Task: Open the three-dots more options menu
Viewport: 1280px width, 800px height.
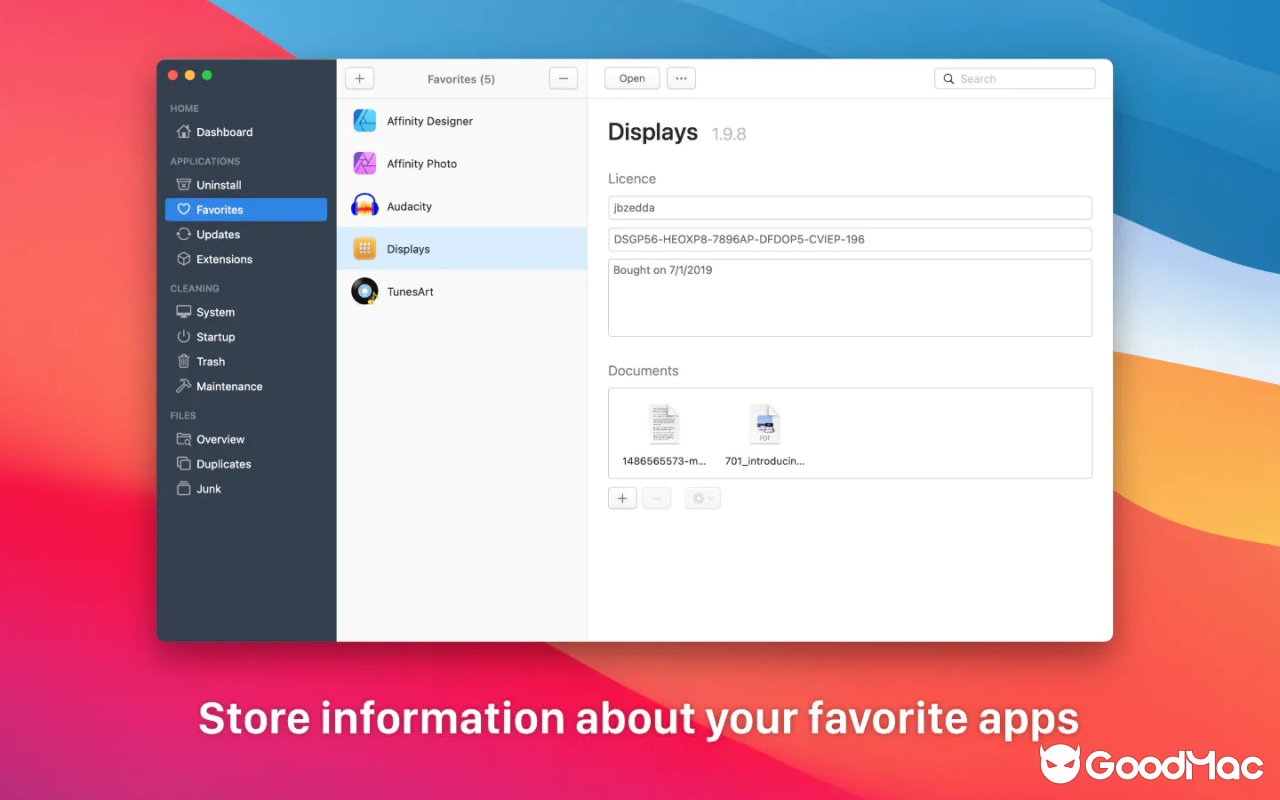Action: (x=681, y=79)
